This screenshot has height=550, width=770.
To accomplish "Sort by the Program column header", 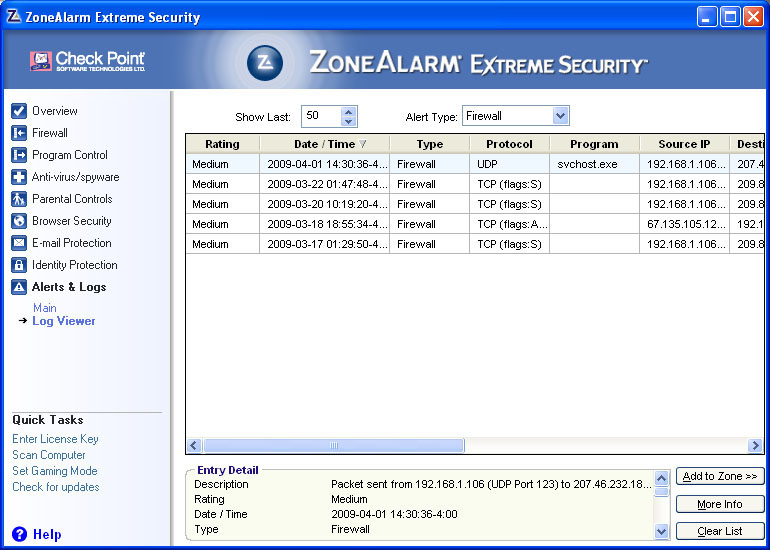I will coord(594,144).
